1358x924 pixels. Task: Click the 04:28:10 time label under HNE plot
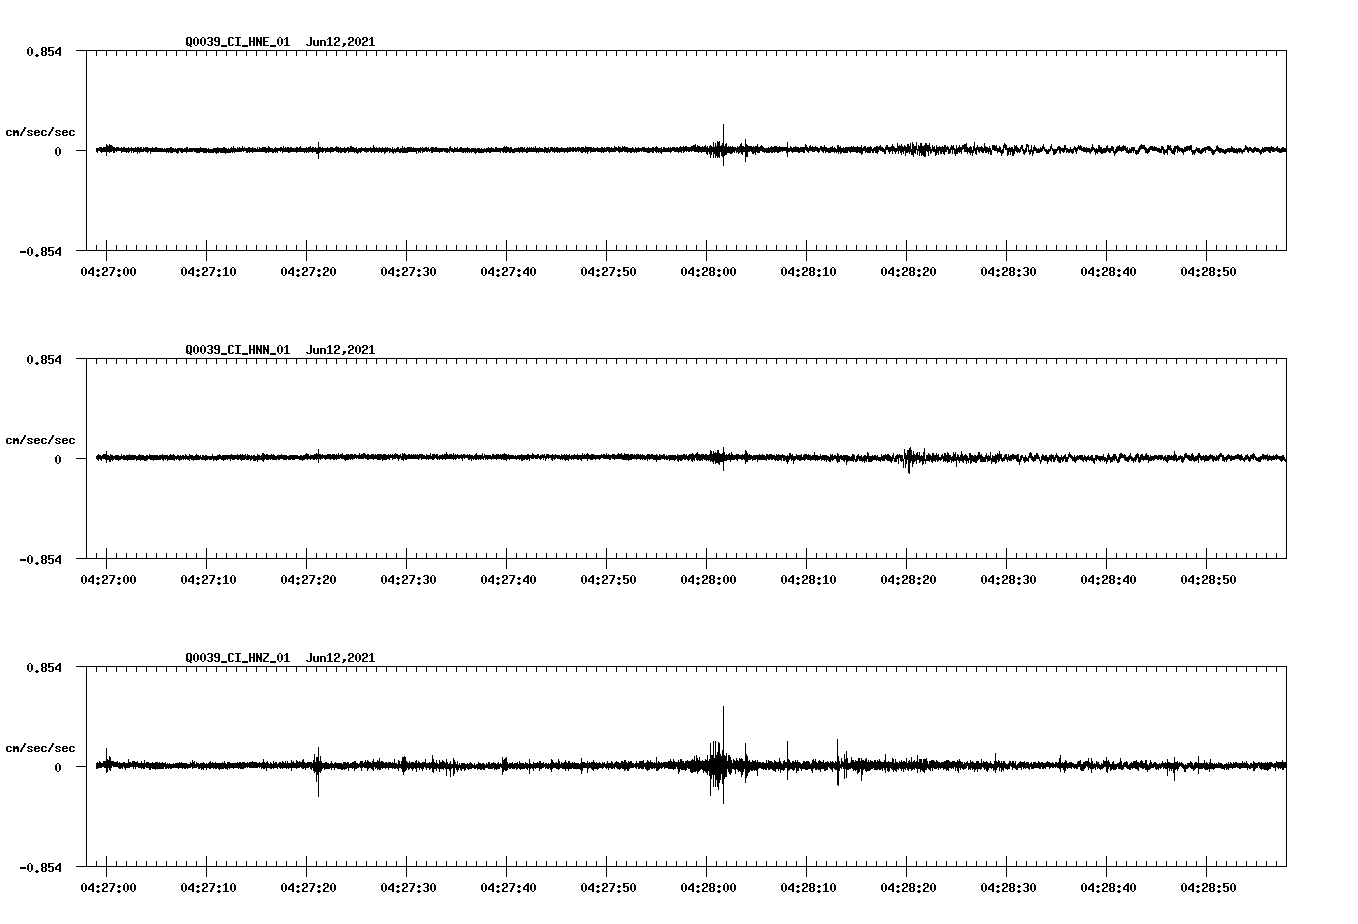pos(808,272)
